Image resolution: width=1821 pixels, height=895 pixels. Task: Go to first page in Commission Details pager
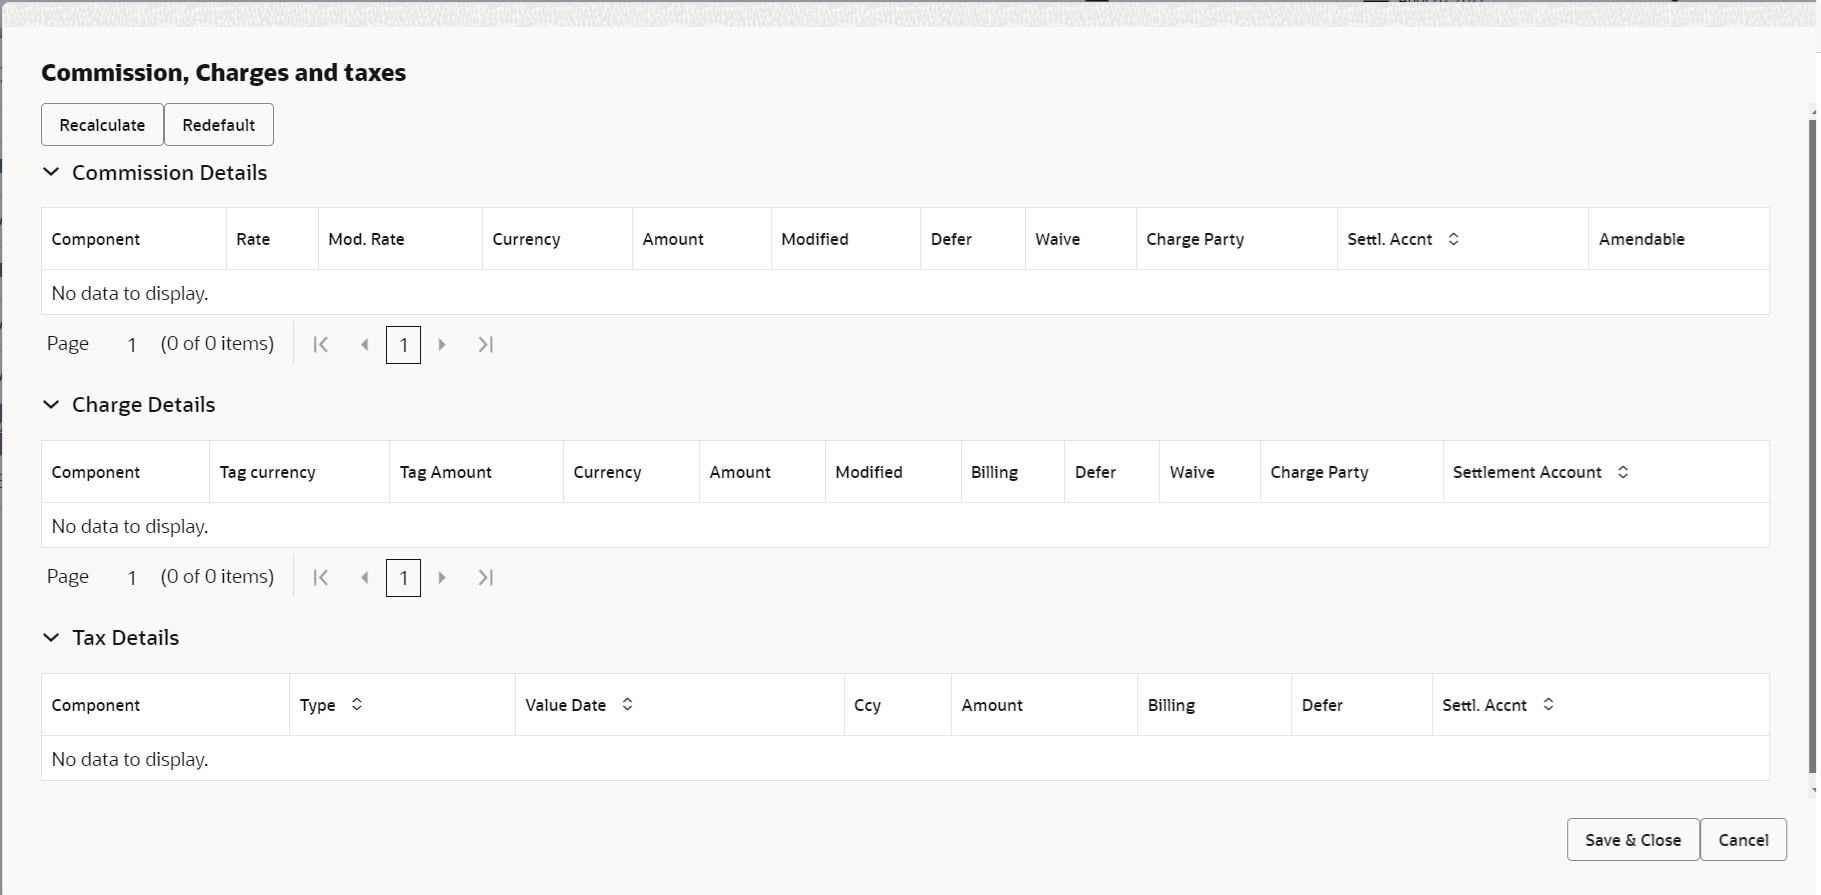pos(320,344)
